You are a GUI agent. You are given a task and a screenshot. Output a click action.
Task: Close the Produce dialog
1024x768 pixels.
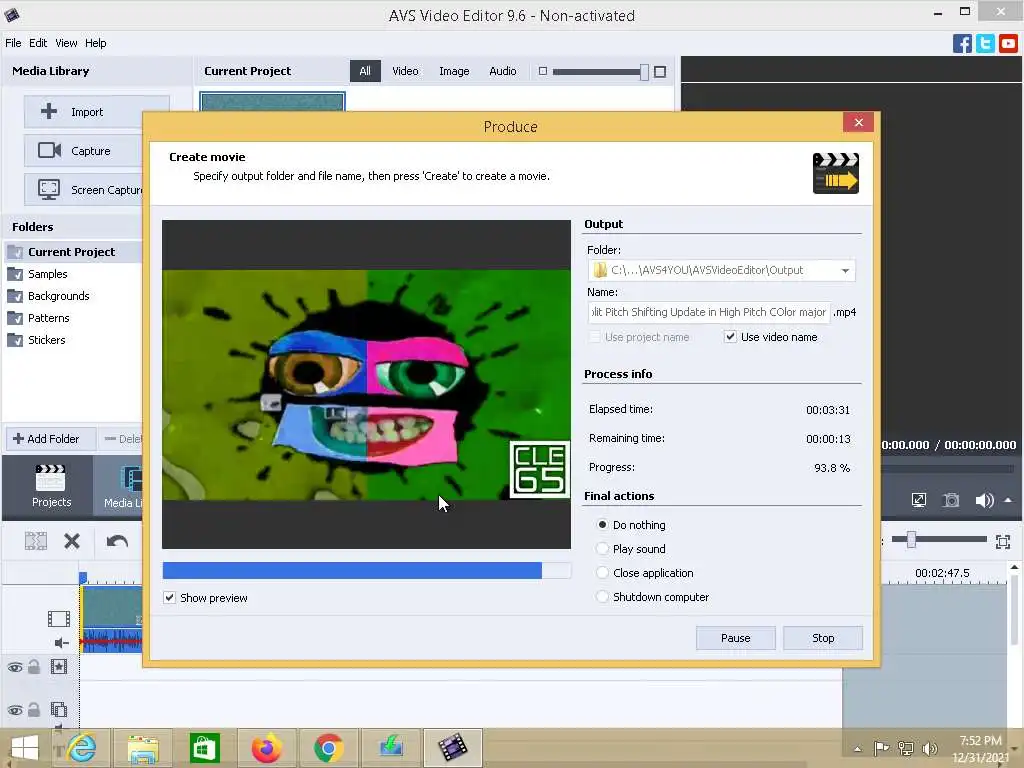(x=858, y=122)
